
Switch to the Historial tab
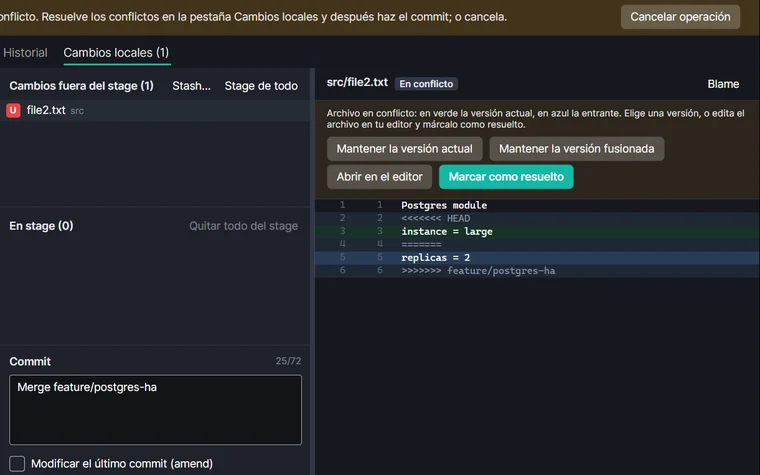pyautogui.click(x=25, y=52)
